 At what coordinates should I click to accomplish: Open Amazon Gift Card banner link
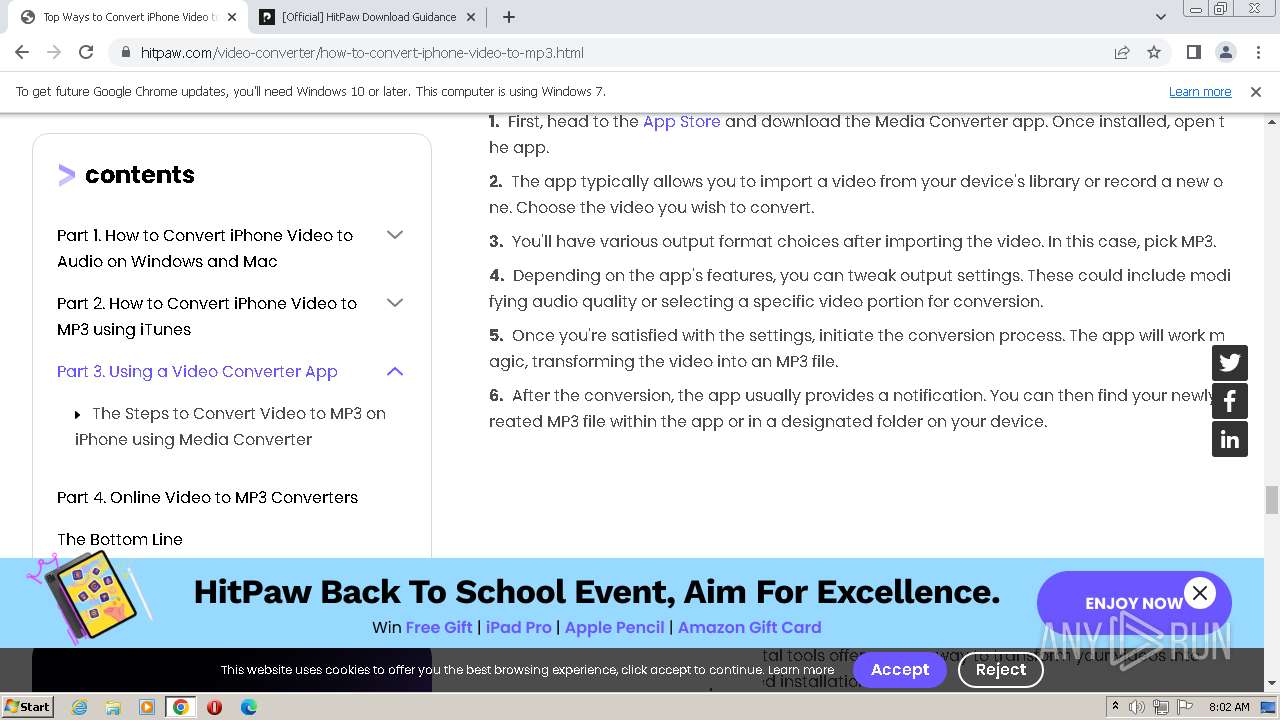[749, 627]
